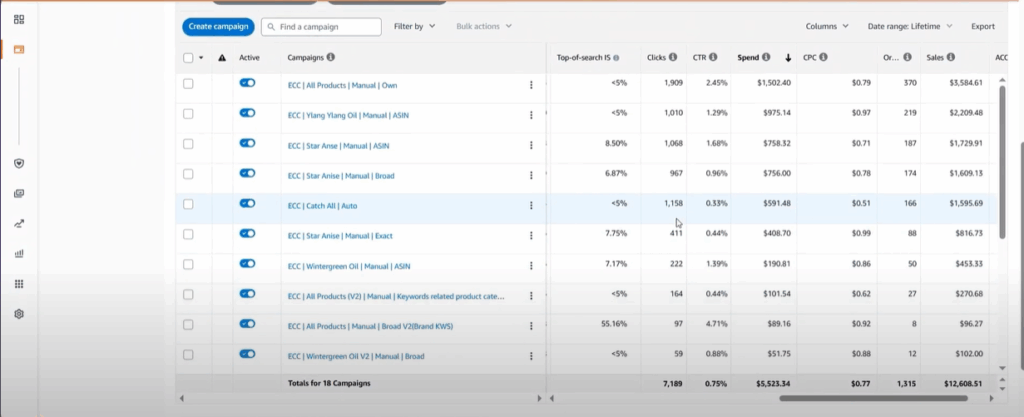This screenshot has width=1024, height=417.
Task: Click the Spend column sort arrow
Action: point(788,57)
